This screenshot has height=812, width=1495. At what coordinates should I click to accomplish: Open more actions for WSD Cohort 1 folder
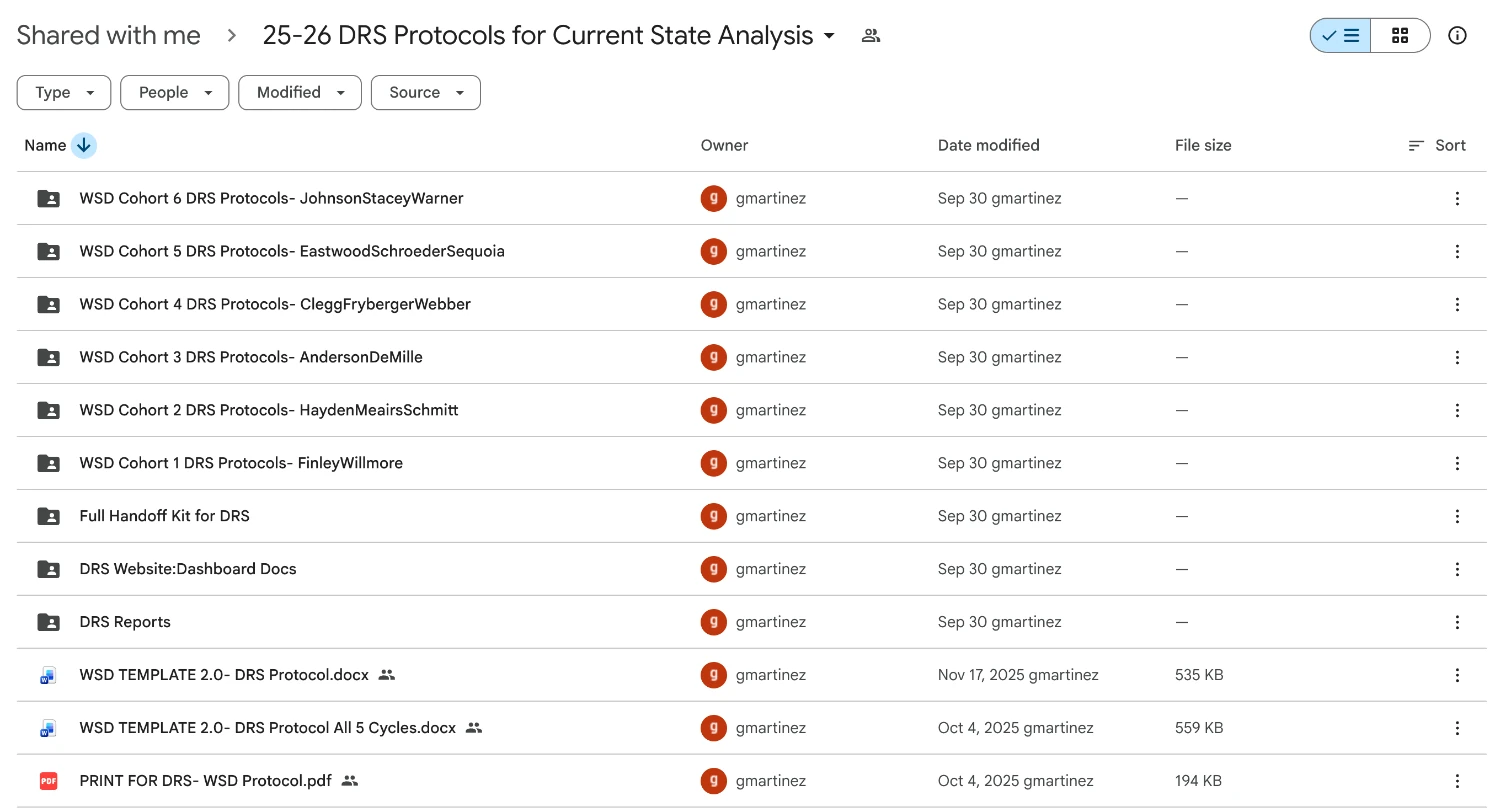click(x=1457, y=463)
